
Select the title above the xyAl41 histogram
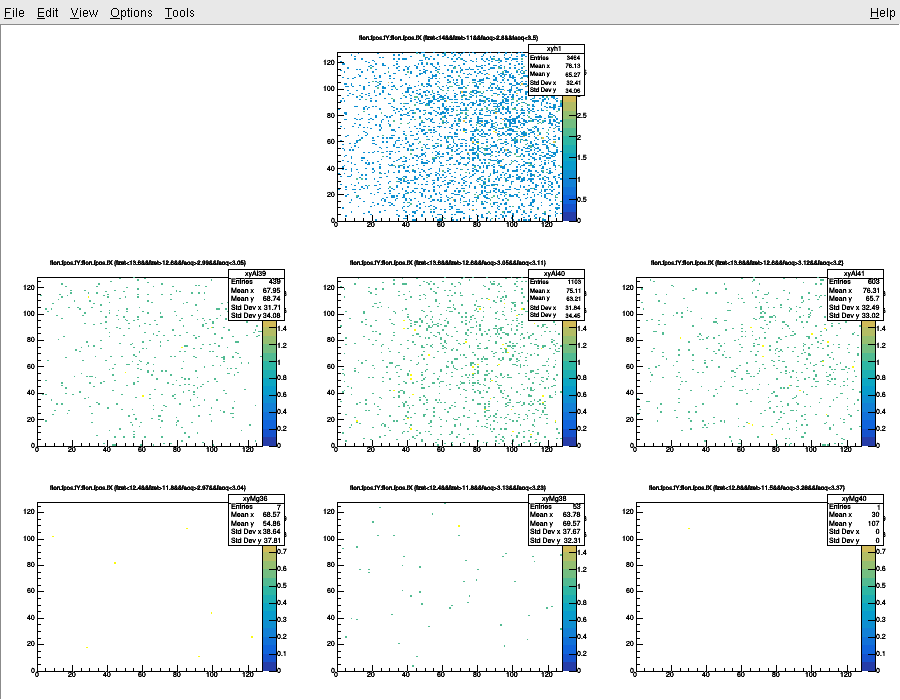[x=747, y=263]
